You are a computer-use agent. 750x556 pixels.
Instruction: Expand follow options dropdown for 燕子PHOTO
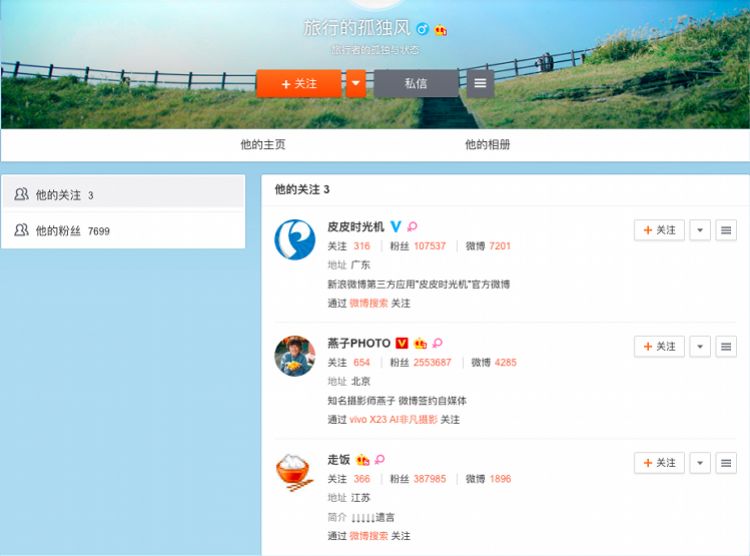point(700,346)
